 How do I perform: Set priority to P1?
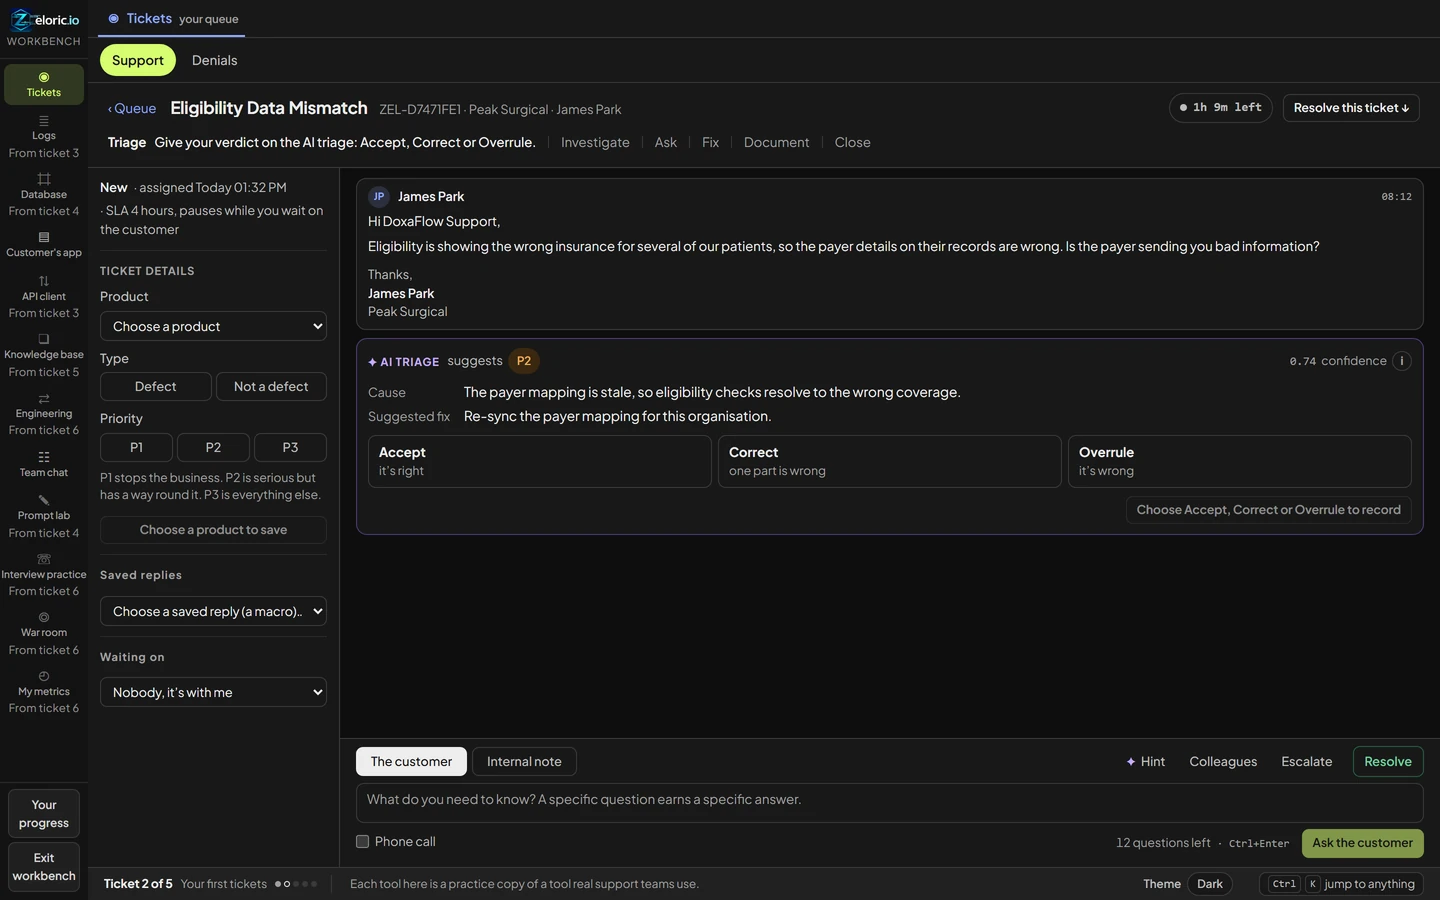click(137, 447)
